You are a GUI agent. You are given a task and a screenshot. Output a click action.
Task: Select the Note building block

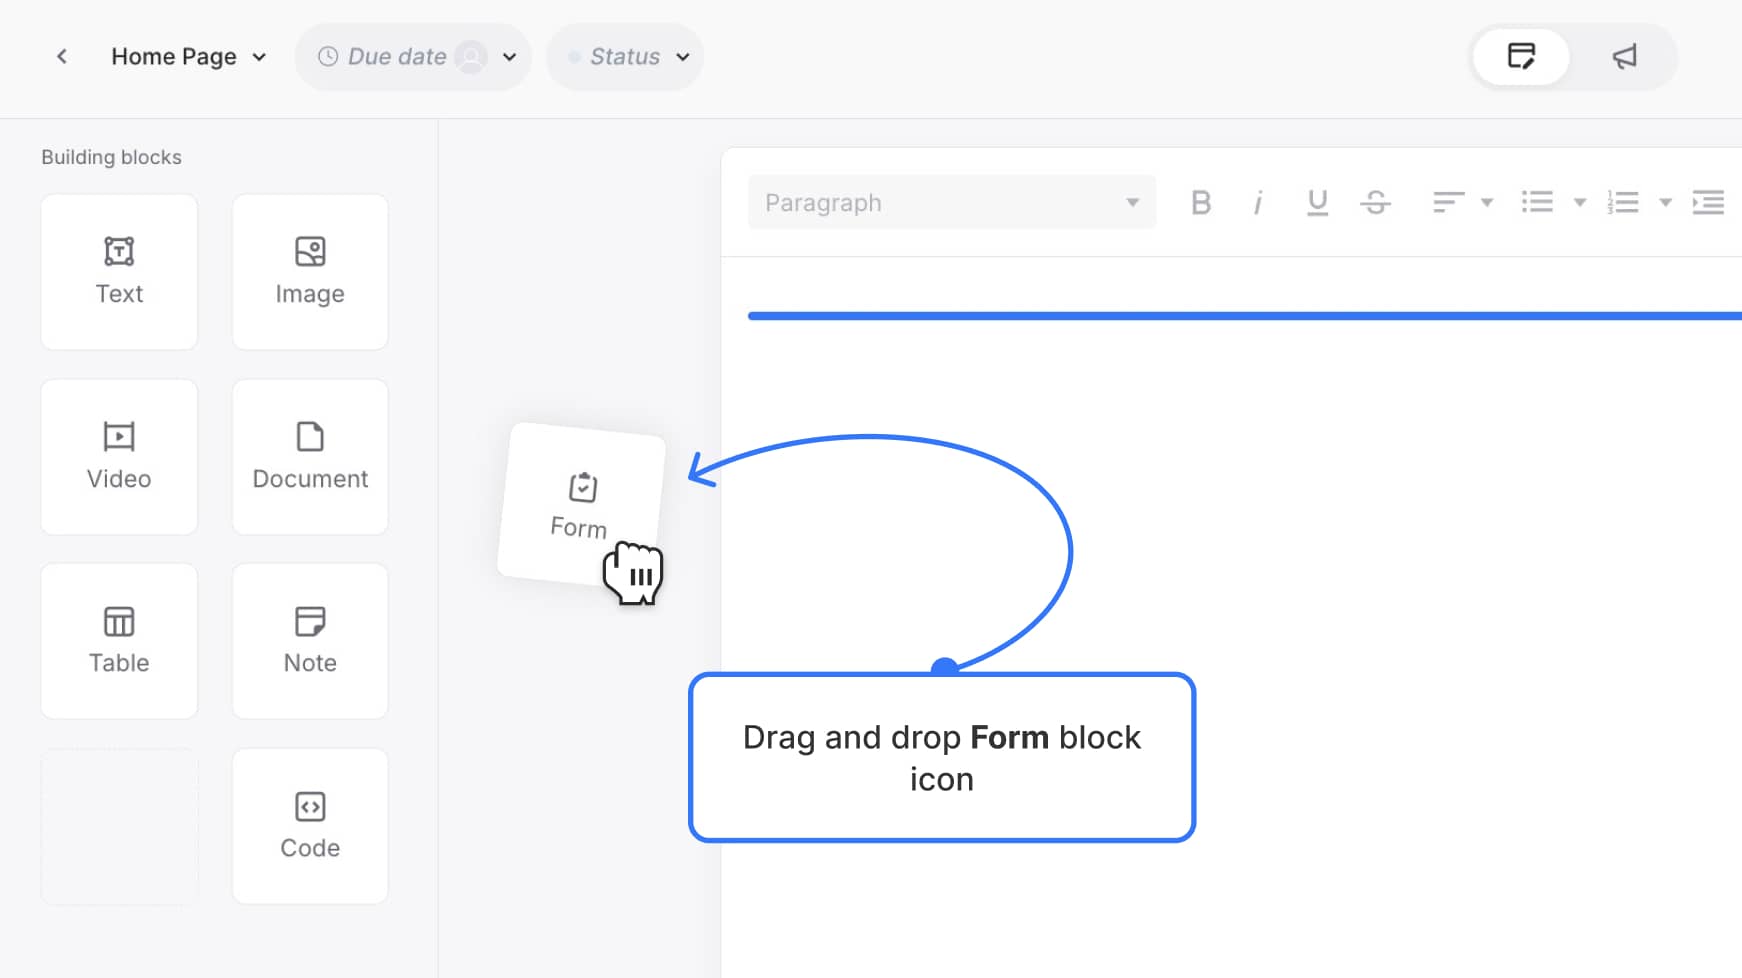[x=310, y=641]
